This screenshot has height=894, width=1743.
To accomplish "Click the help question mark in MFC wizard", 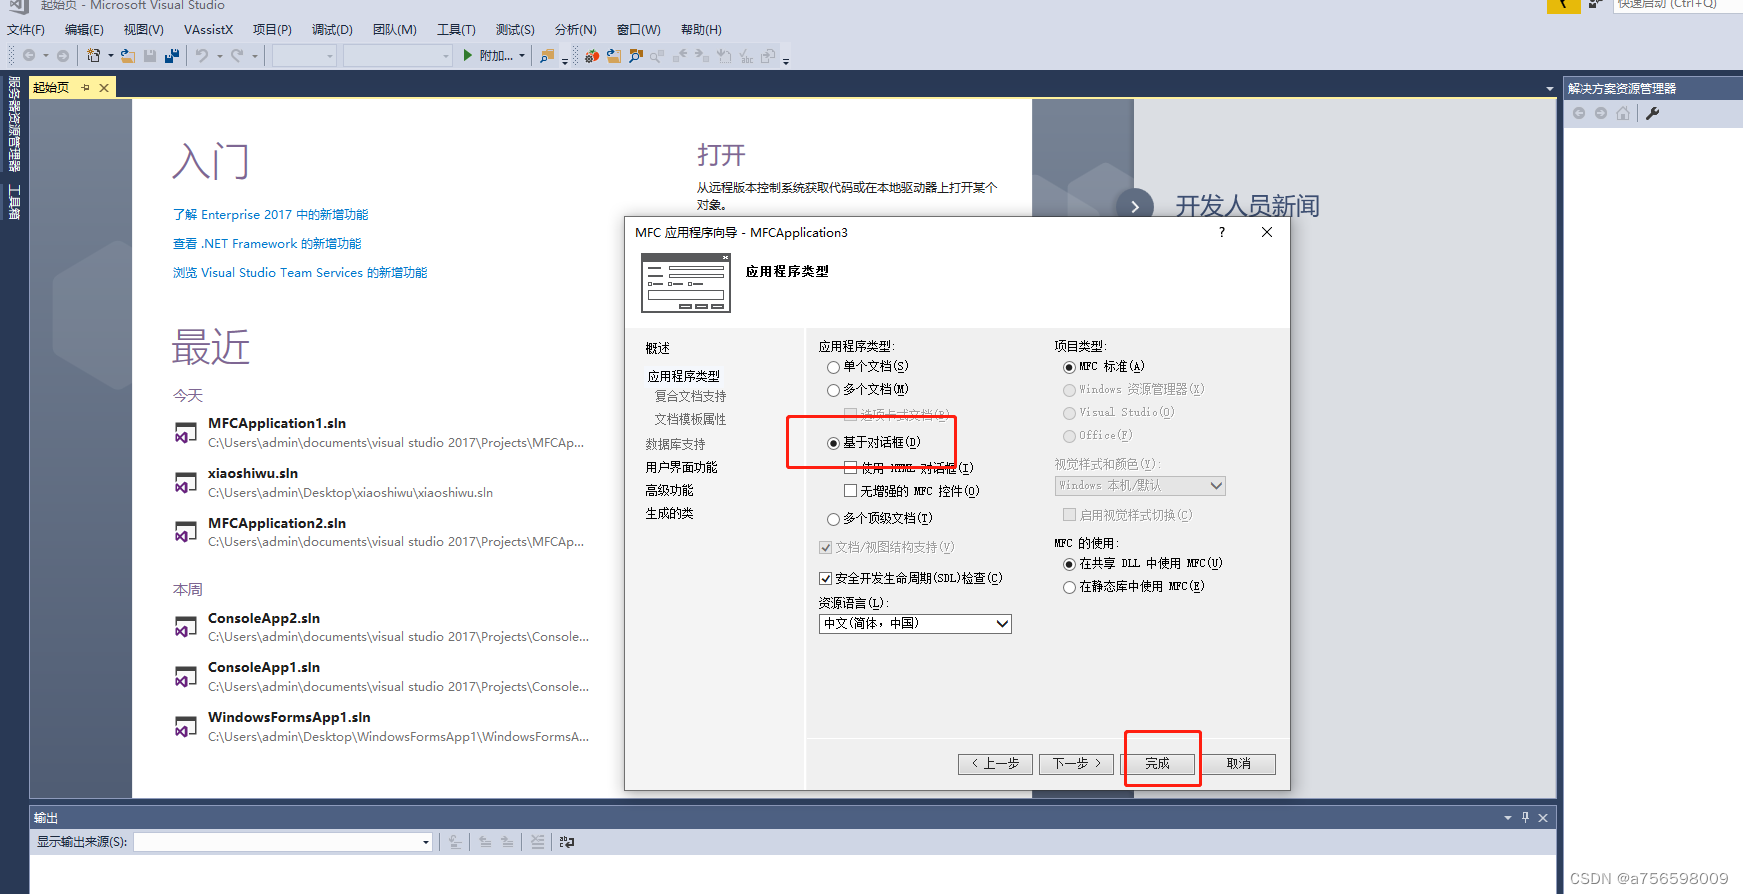I will coord(1221,232).
